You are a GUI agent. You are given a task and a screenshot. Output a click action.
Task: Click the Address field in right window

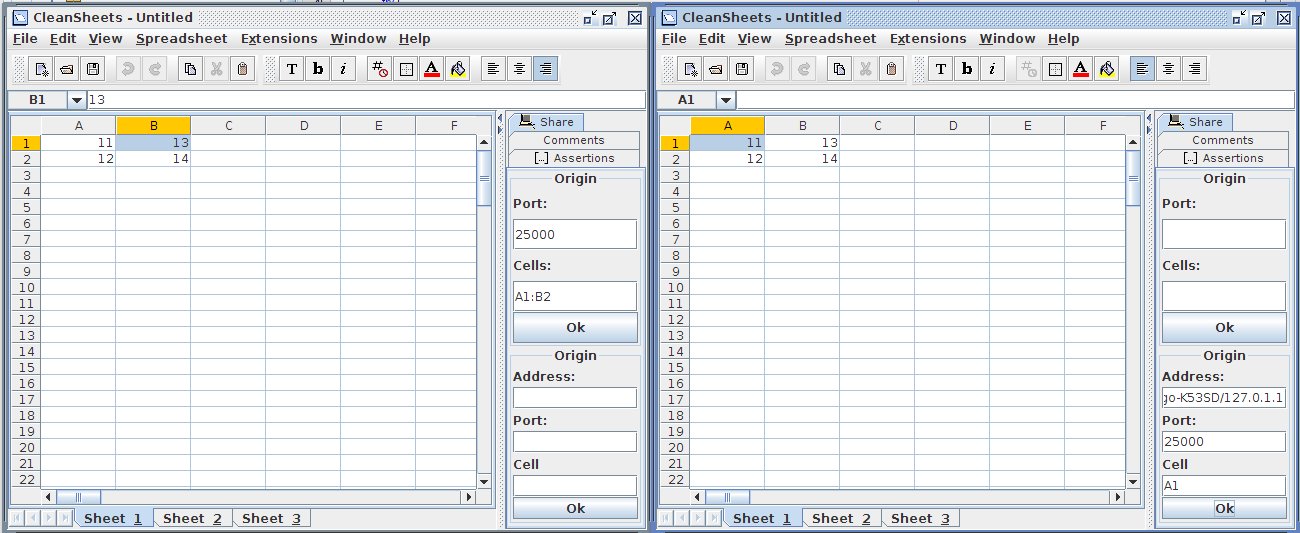[x=1224, y=398]
